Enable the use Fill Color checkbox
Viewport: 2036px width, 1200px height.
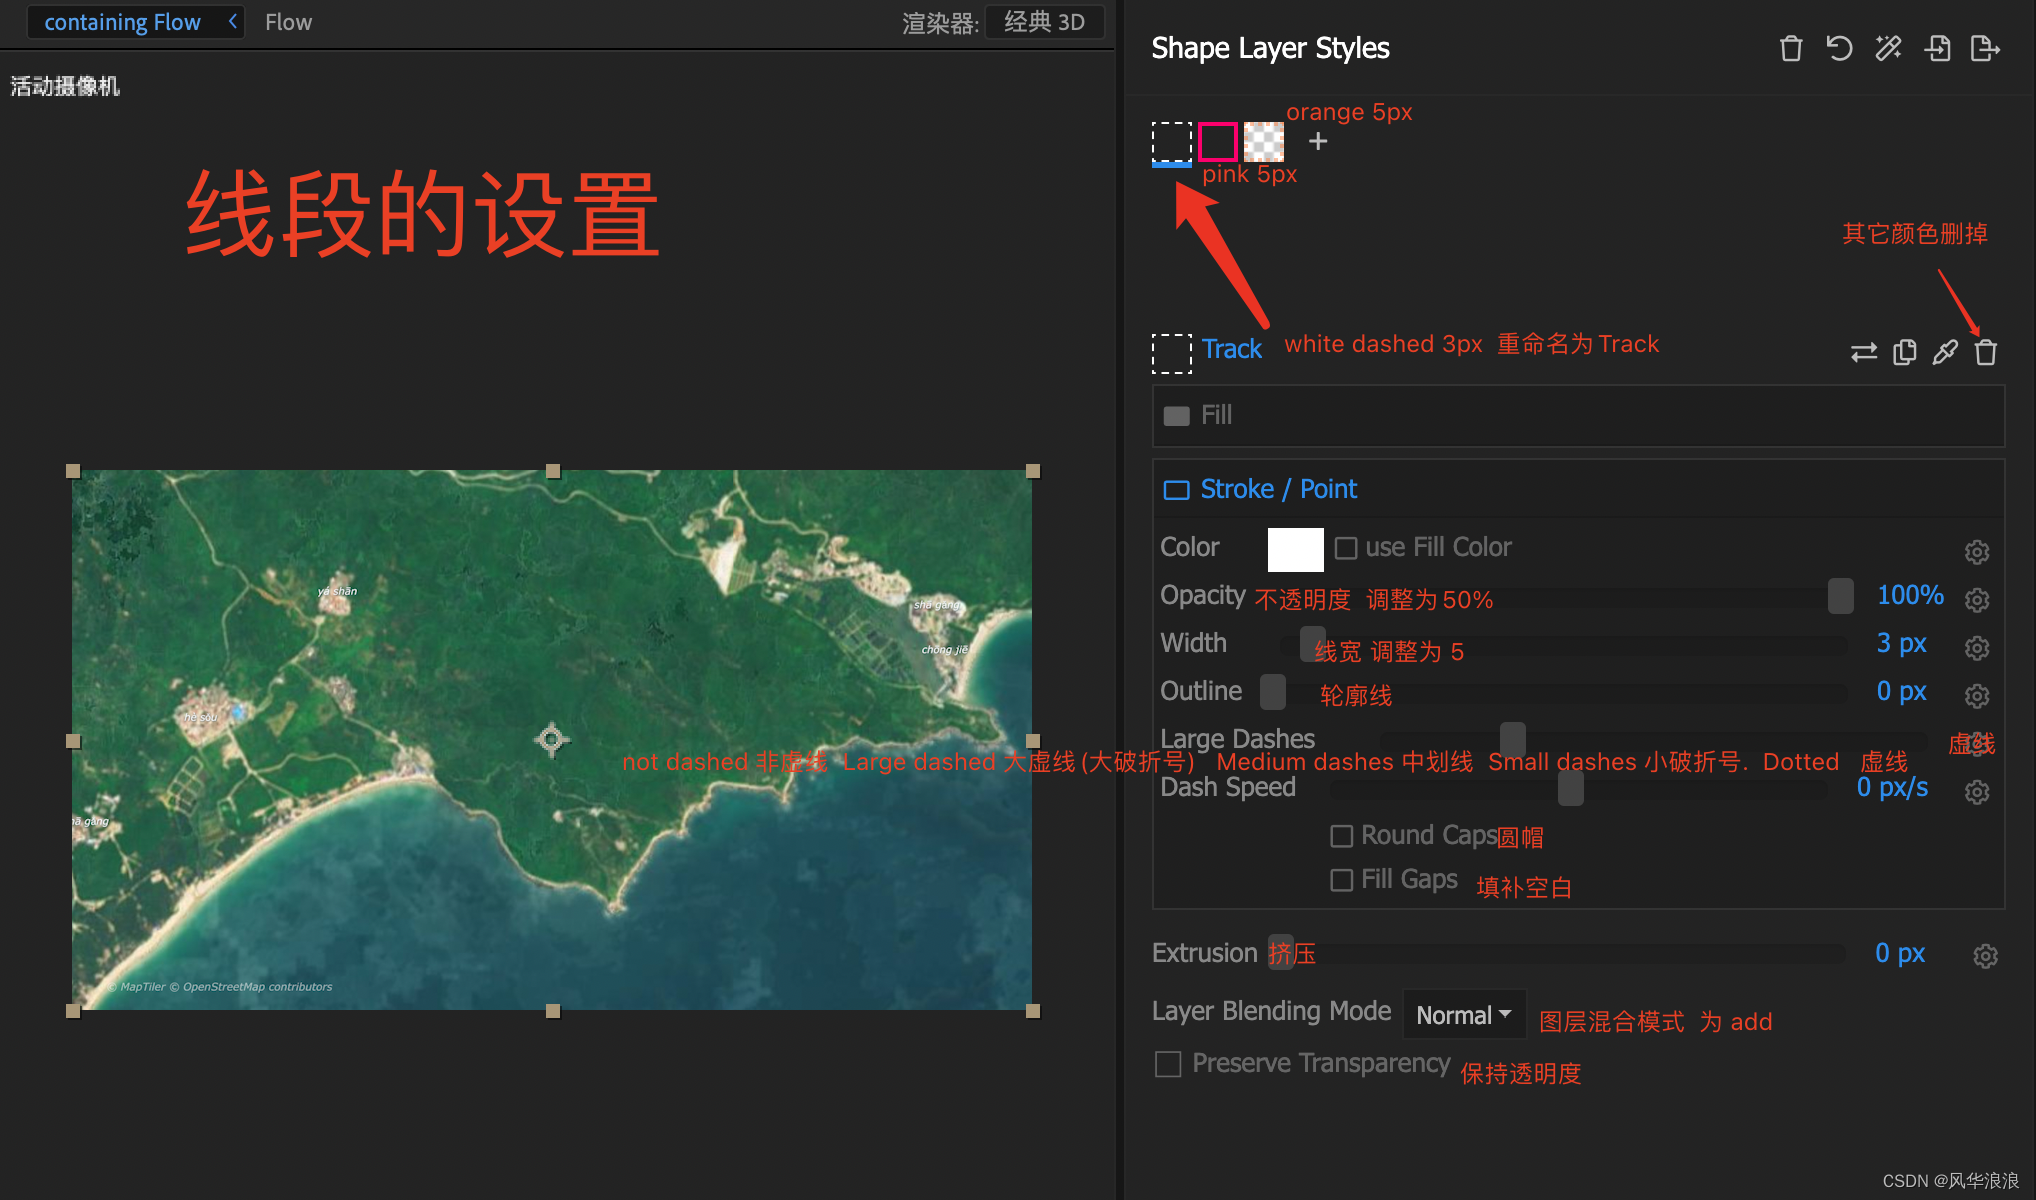(x=1346, y=548)
